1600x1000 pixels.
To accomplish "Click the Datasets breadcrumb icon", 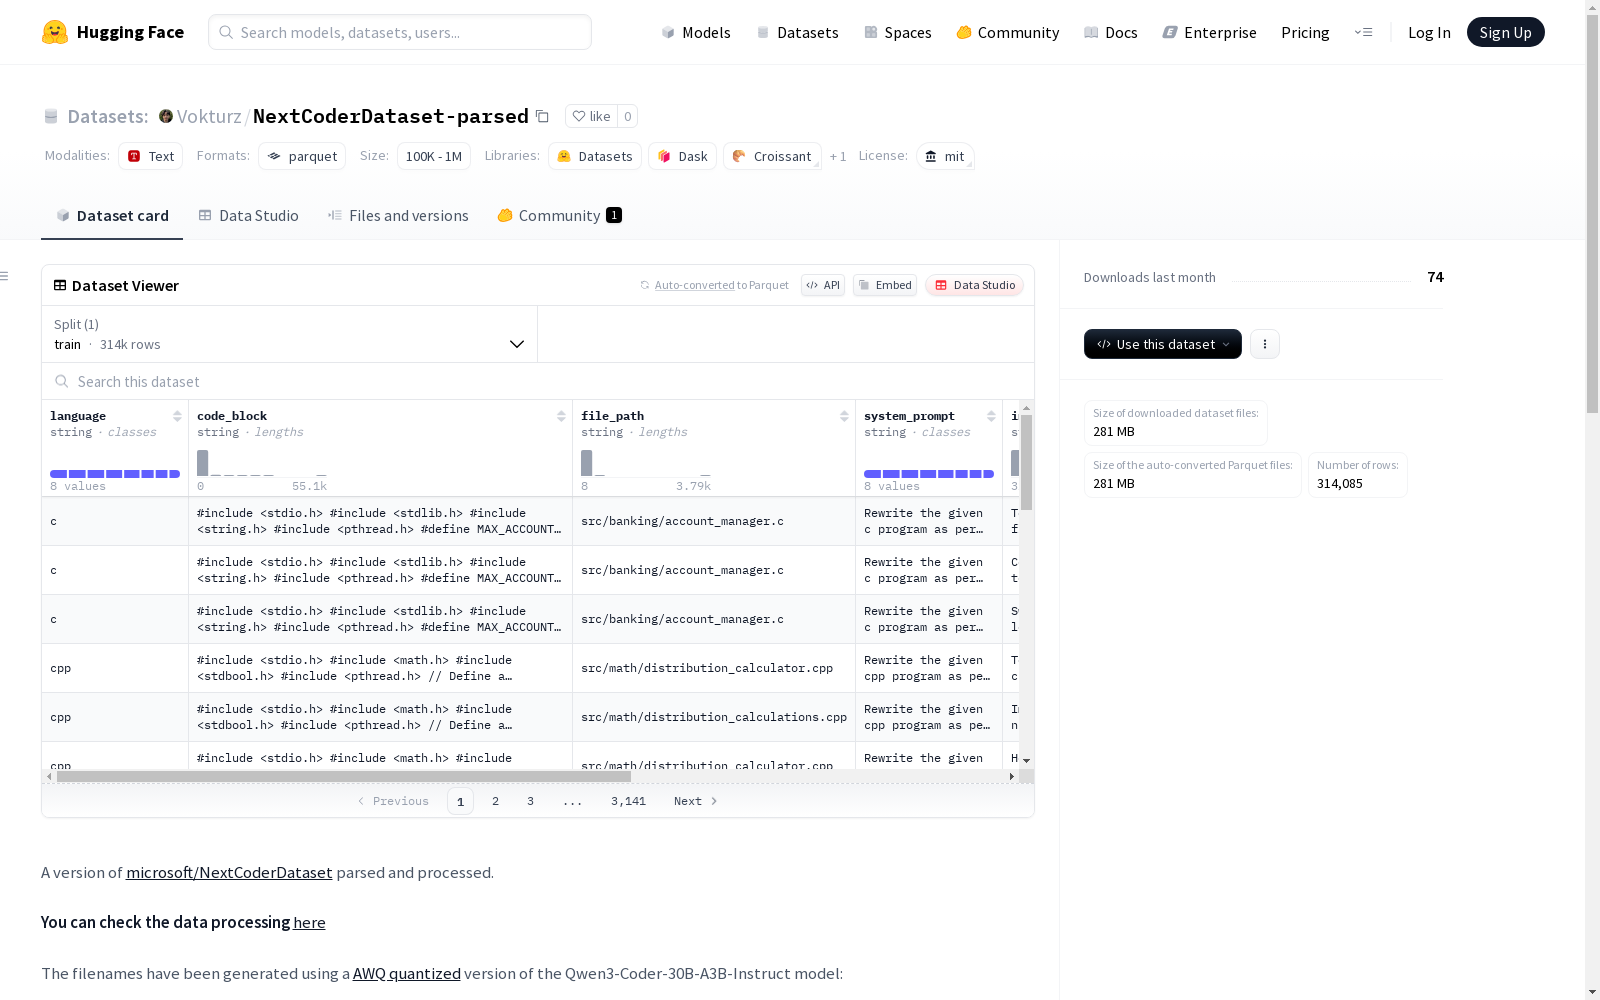I will (x=51, y=116).
